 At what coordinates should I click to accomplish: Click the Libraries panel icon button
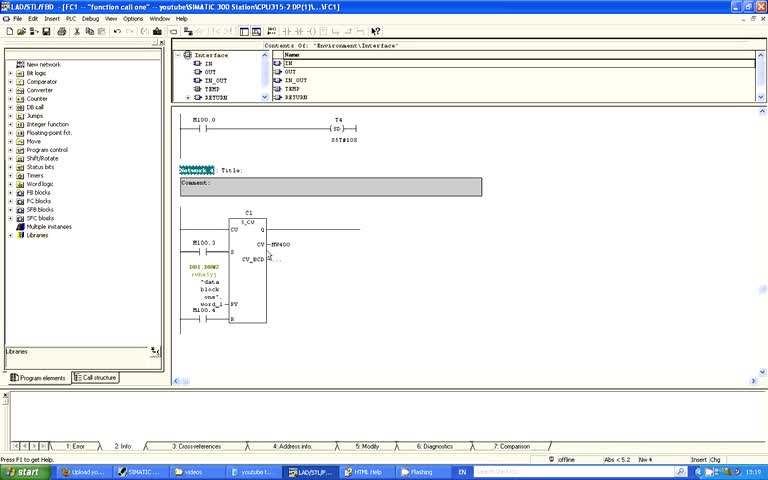click(x=155, y=351)
